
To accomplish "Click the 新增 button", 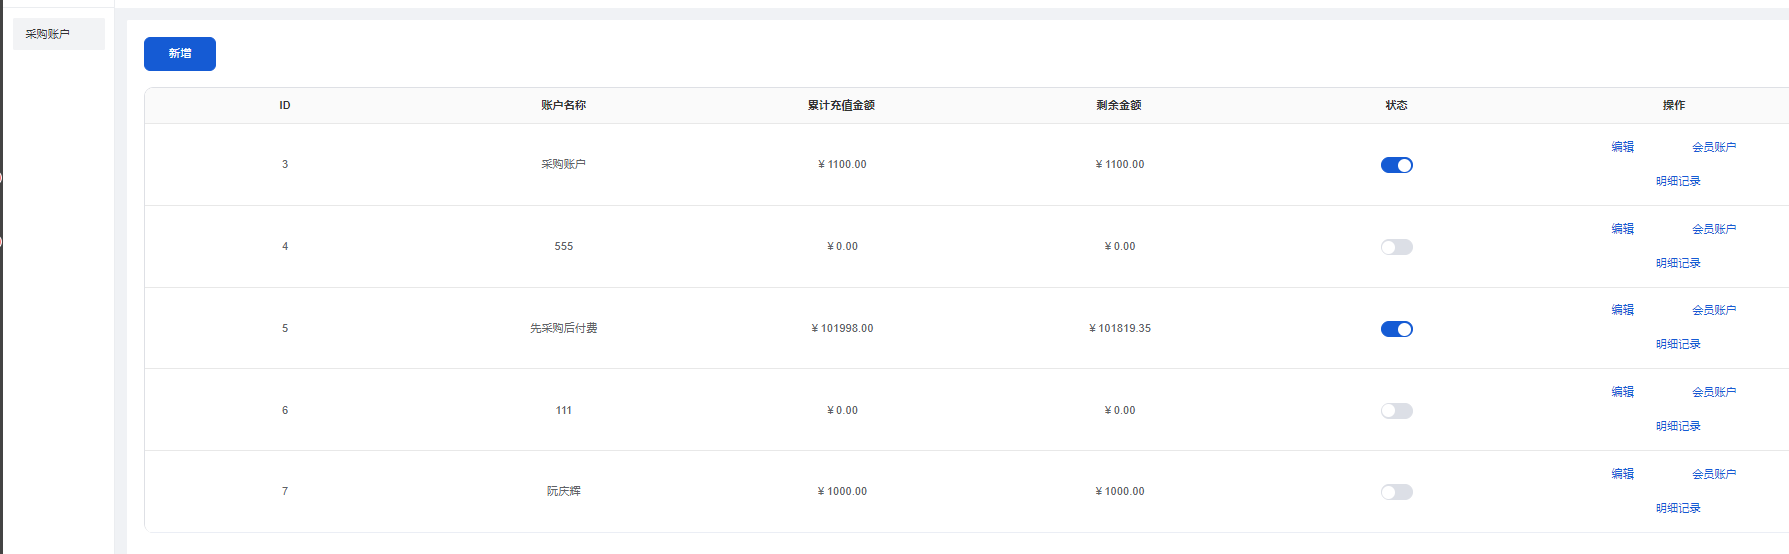I will click(x=180, y=54).
